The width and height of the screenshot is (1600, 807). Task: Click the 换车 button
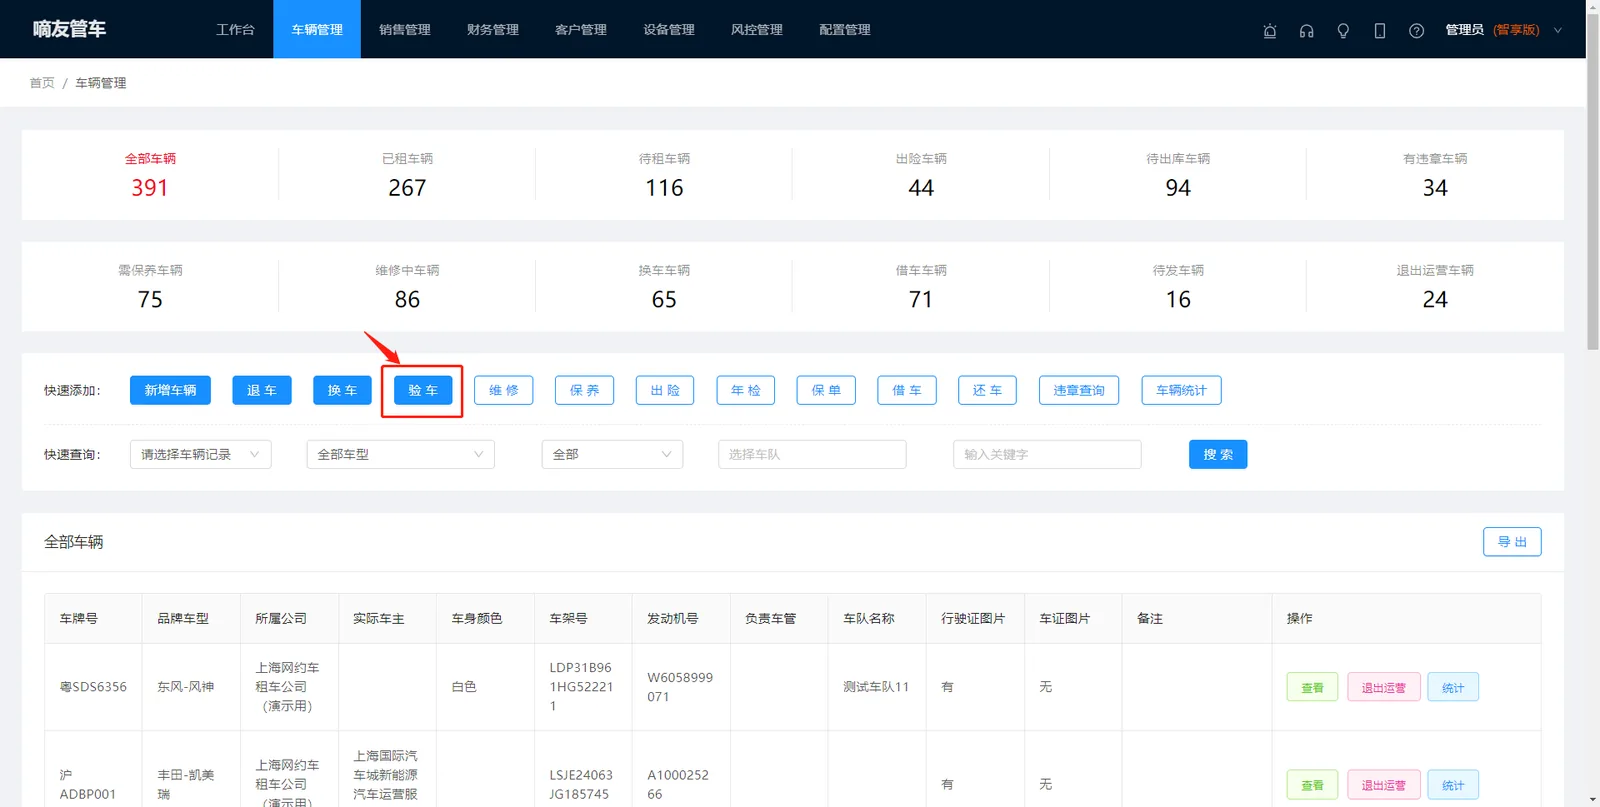pos(342,390)
